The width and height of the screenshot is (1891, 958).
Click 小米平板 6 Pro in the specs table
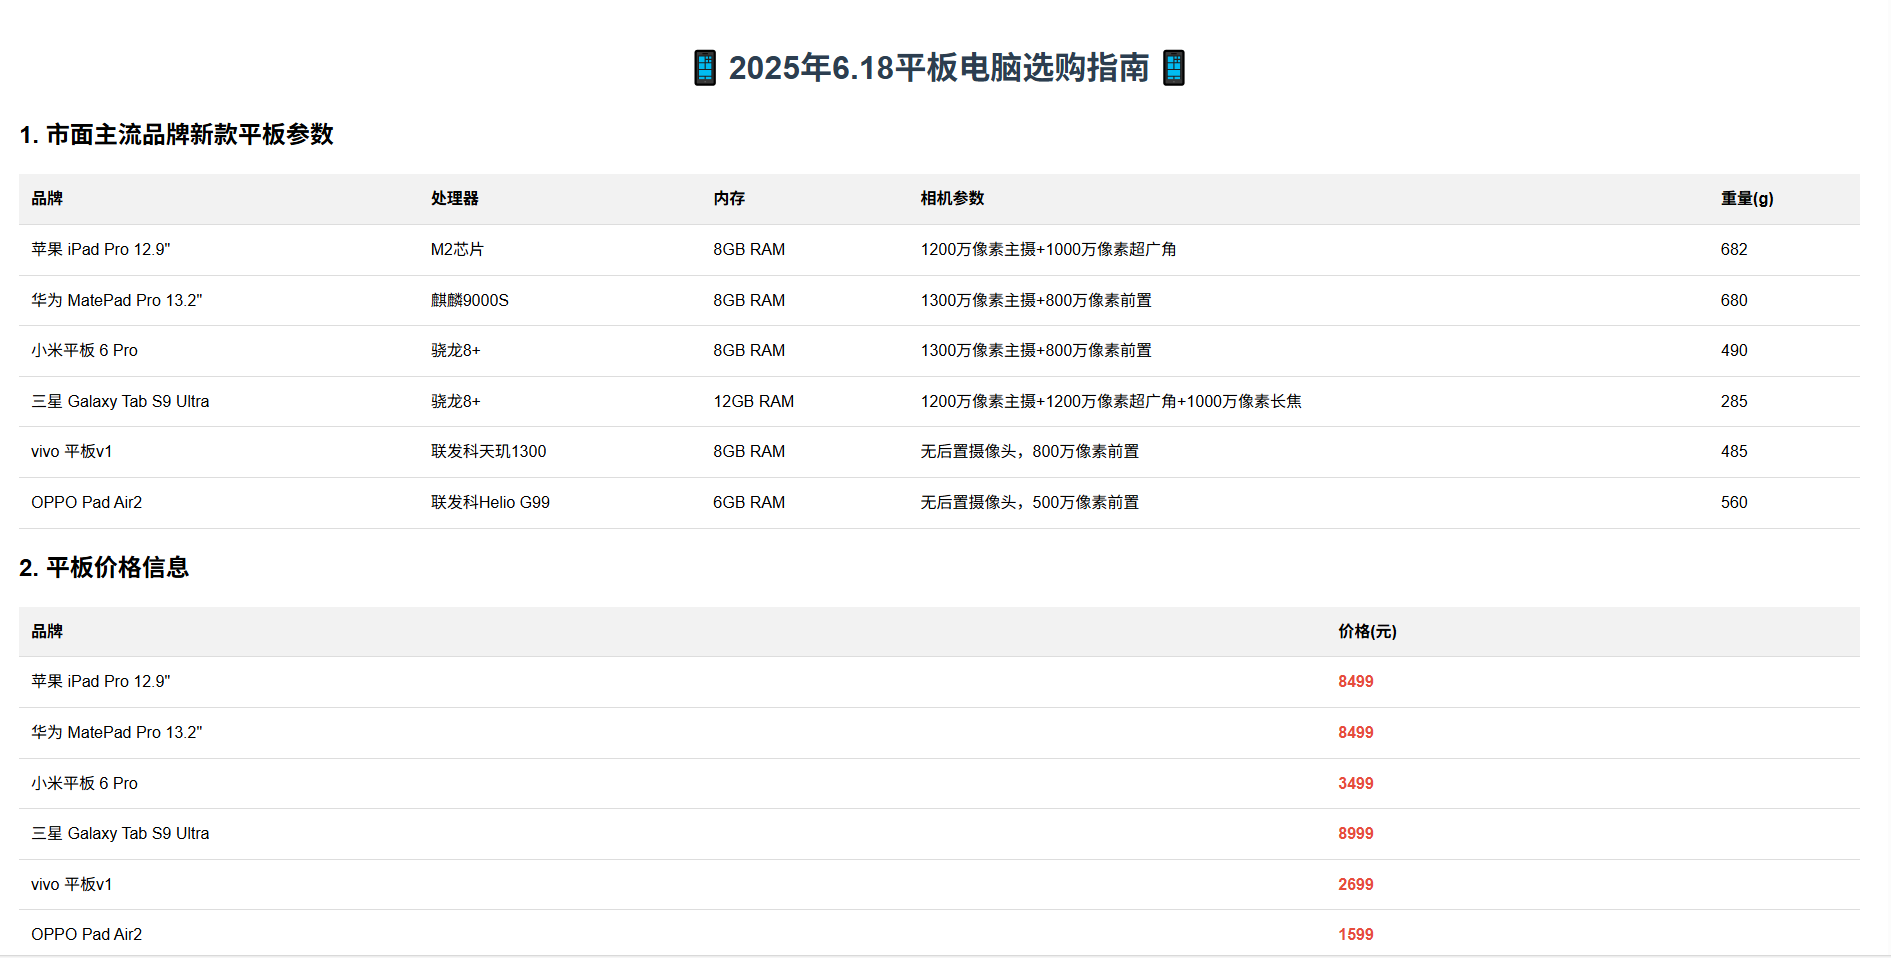tap(85, 350)
